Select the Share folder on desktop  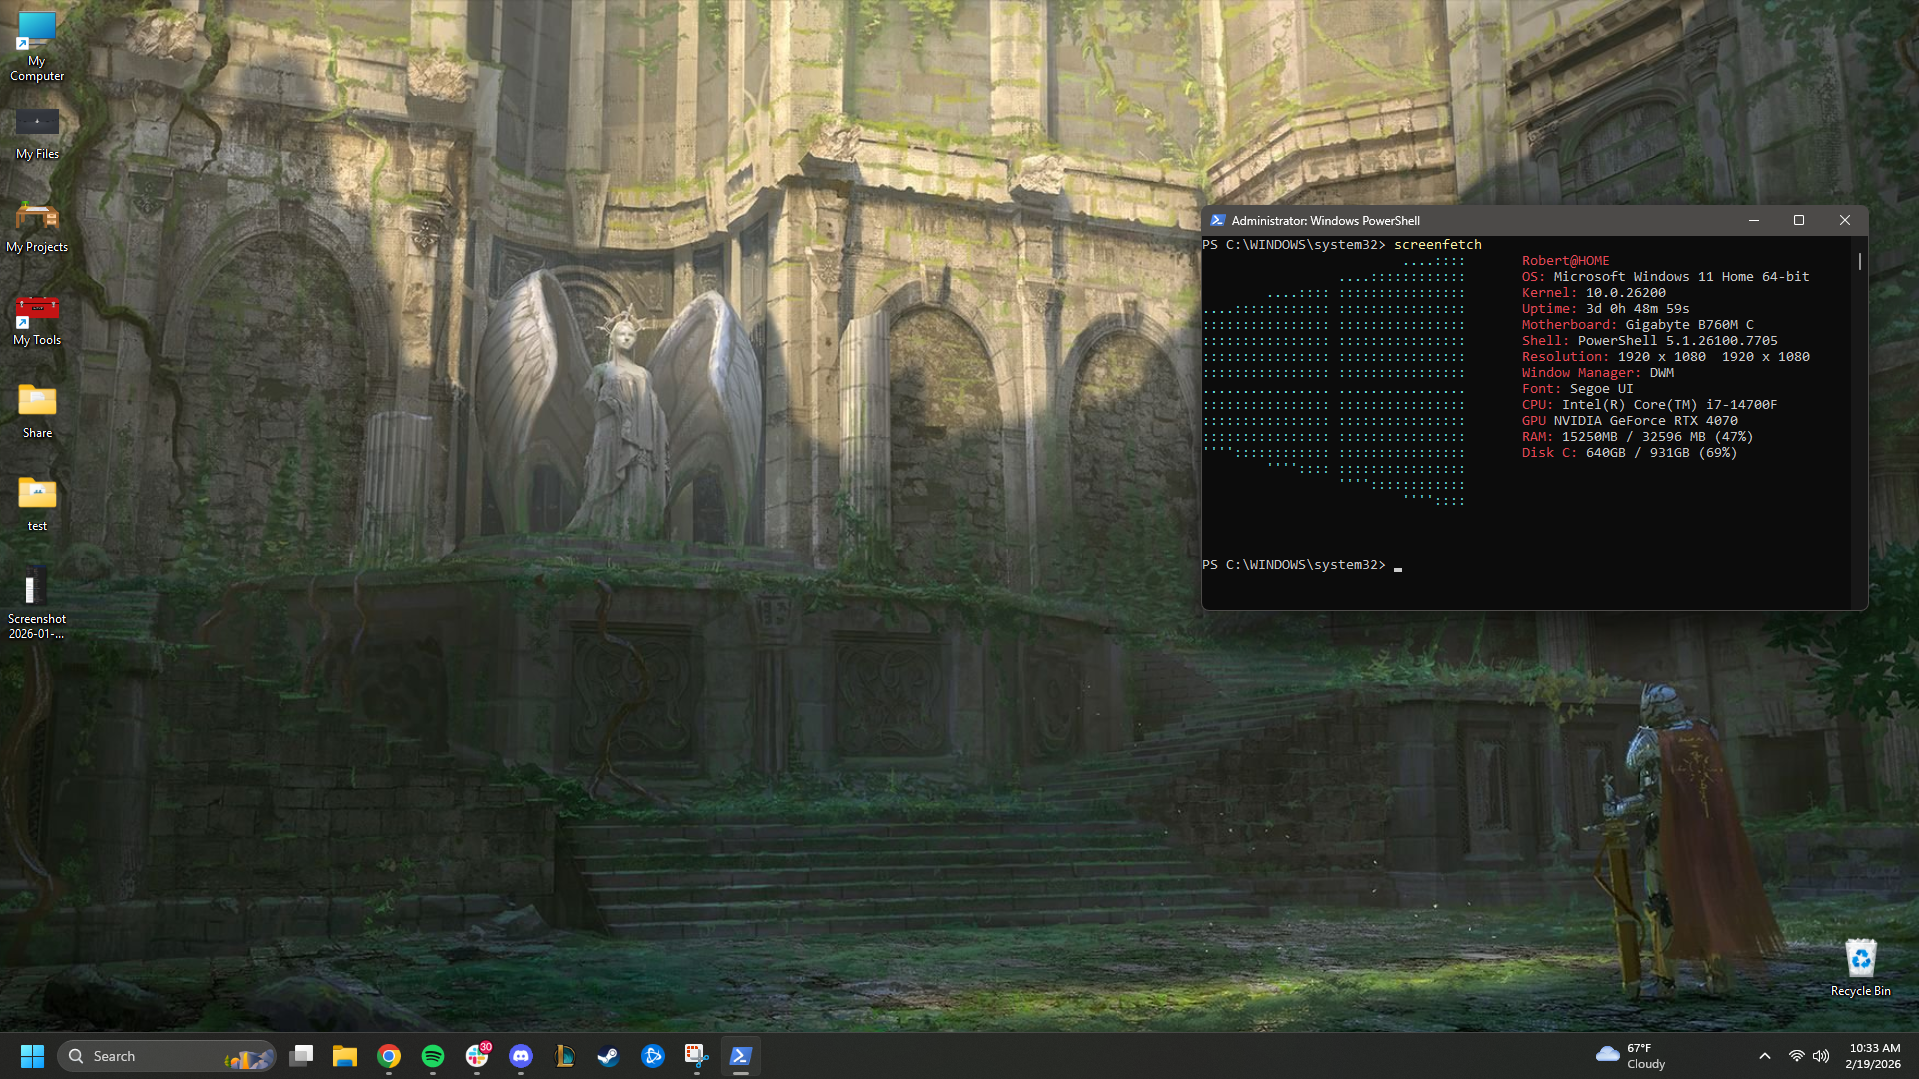[x=37, y=412]
